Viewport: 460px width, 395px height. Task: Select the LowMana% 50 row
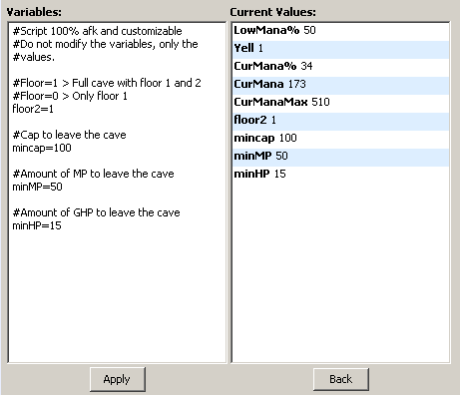pos(341,30)
